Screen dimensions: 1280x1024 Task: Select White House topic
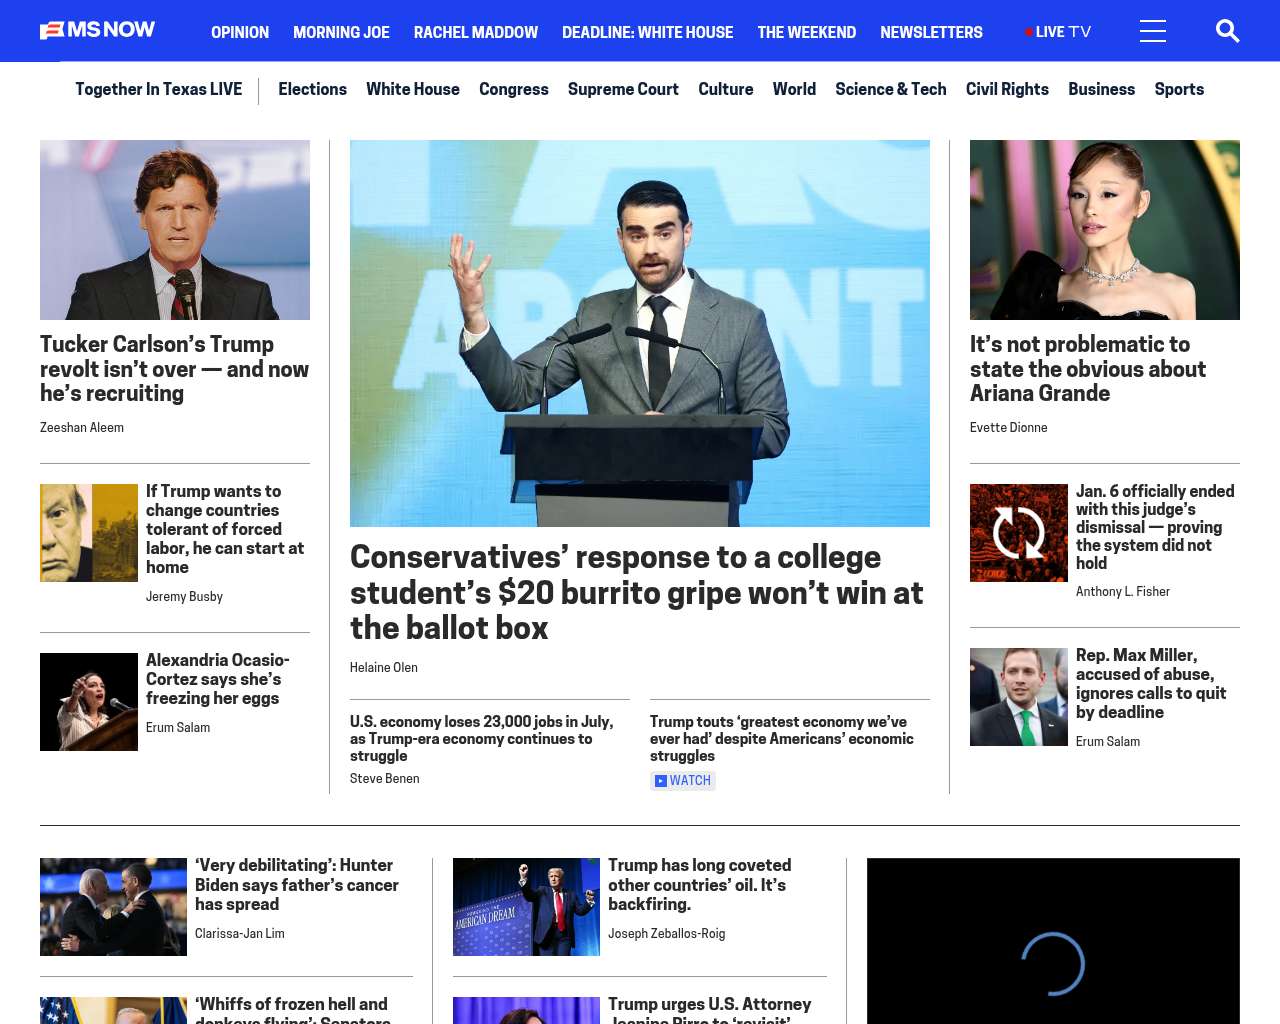pyautogui.click(x=413, y=89)
